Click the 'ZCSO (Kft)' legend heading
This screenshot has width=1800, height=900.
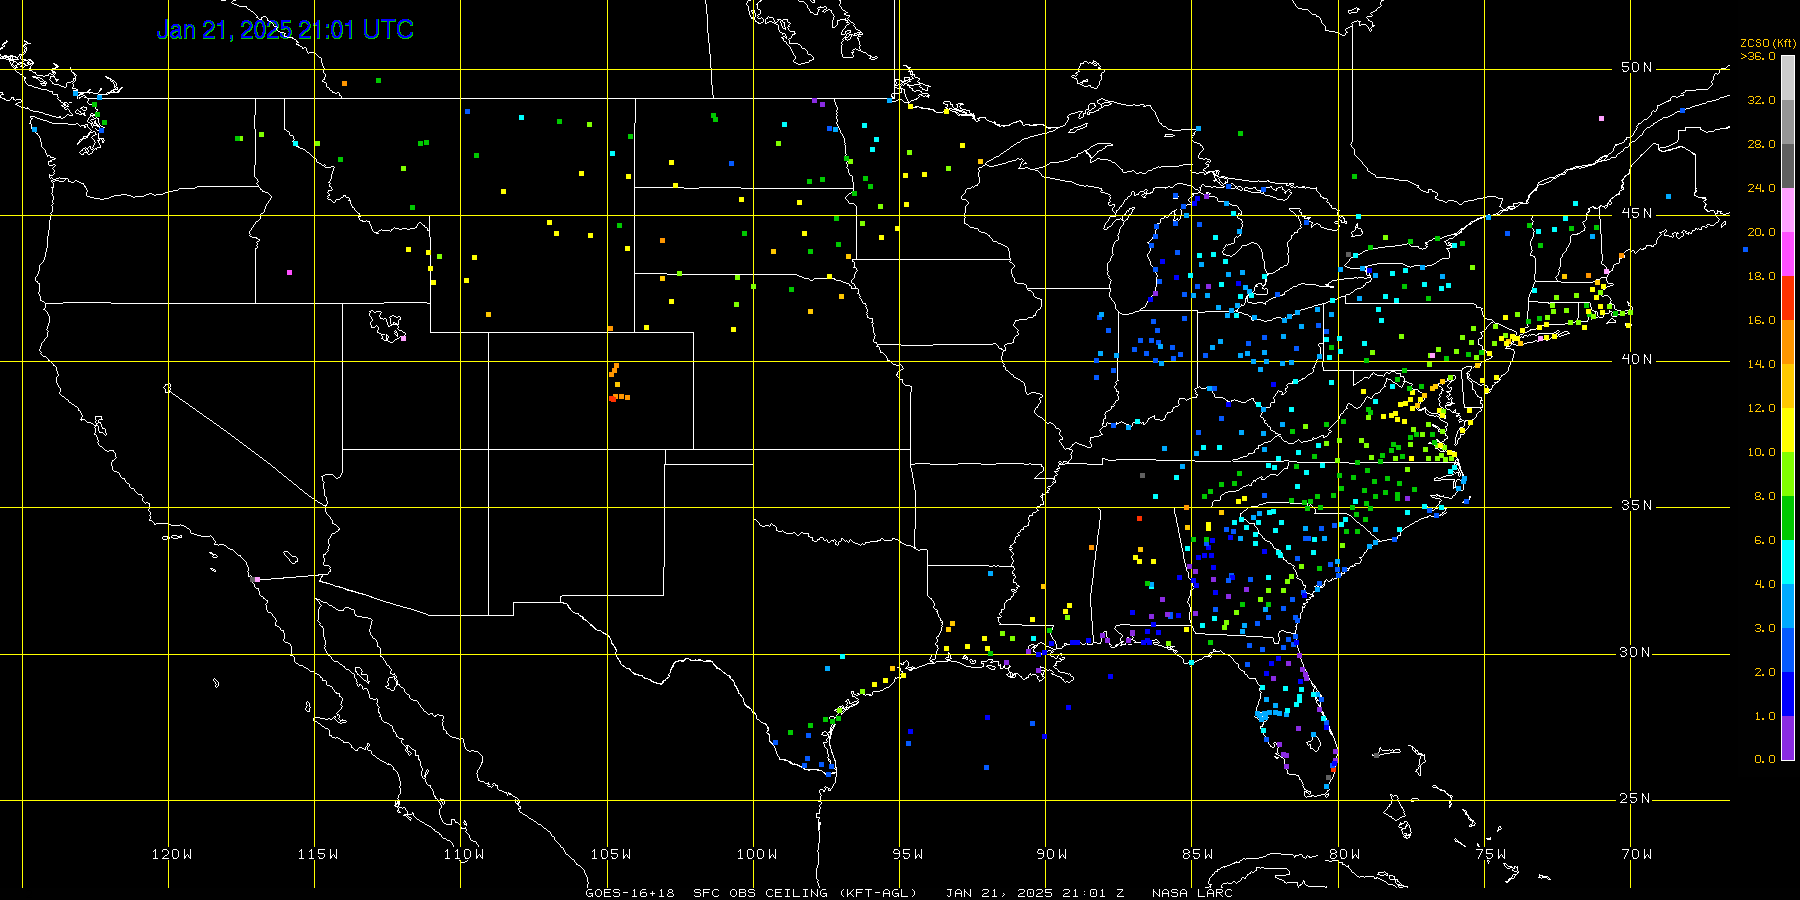click(1768, 43)
